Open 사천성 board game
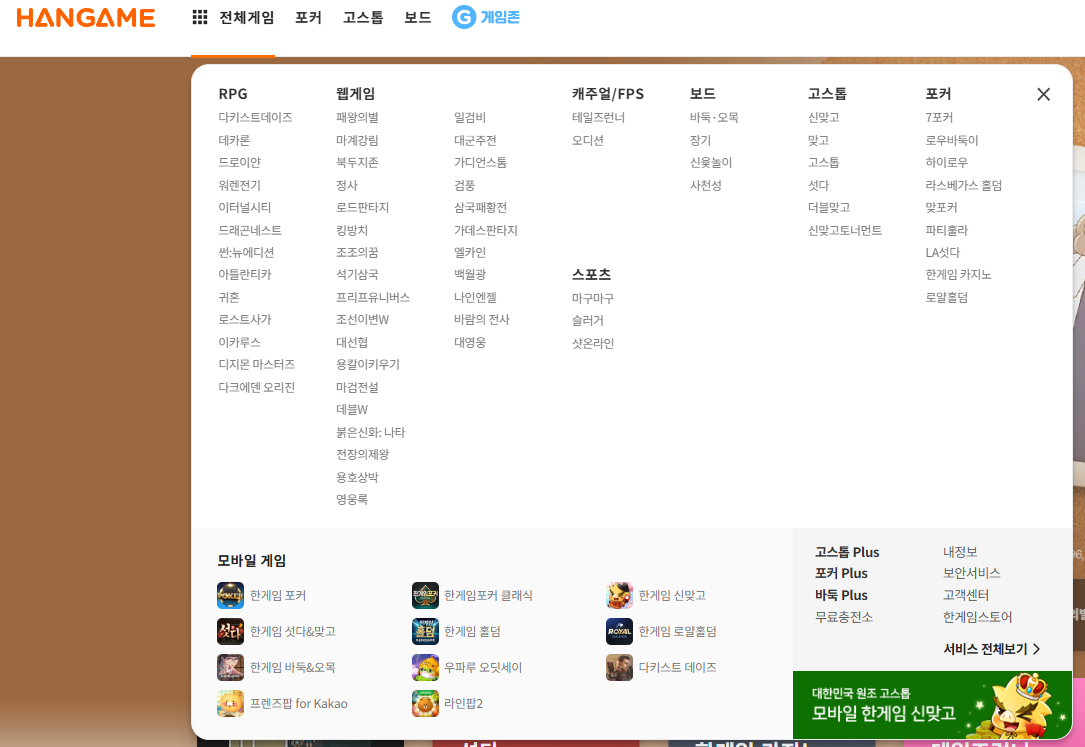This screenshot has height=747, width=1085. click(705, 185)
